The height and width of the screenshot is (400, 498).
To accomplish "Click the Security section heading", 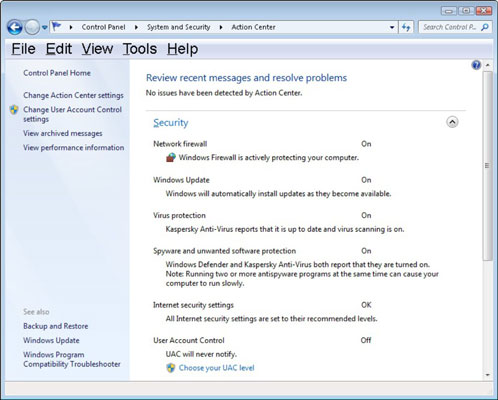I will pos(171,123).
